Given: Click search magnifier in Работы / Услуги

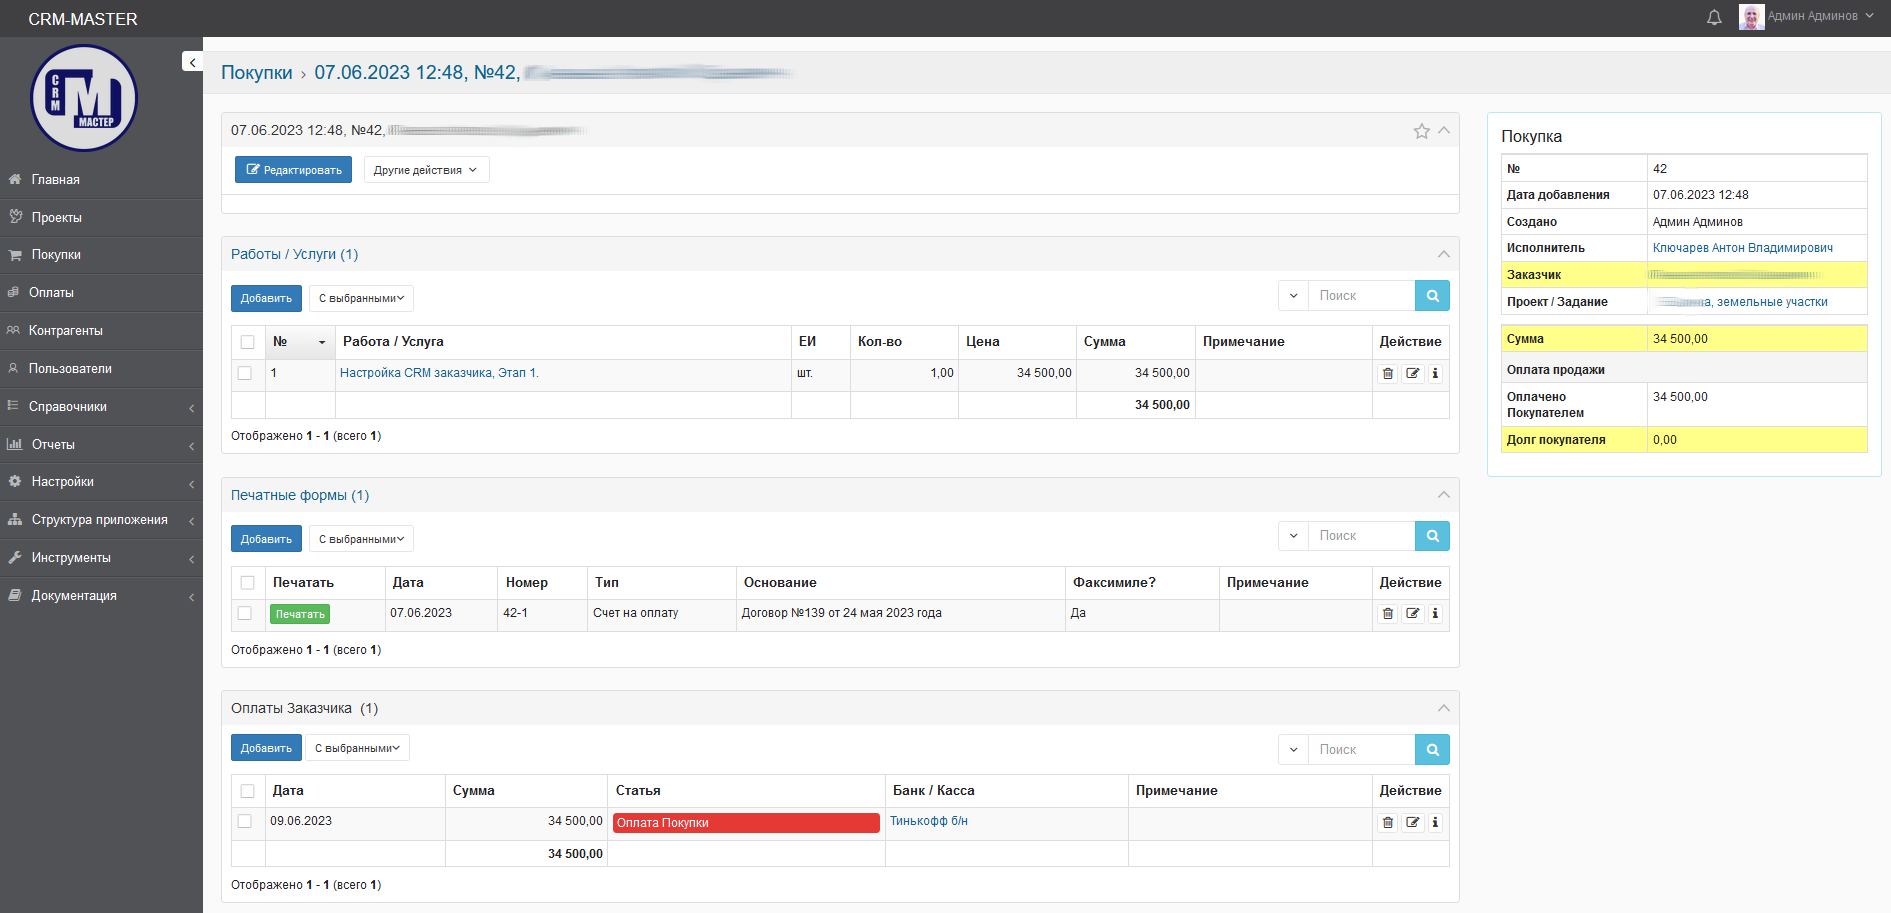Looking at the screenshot, I should (x=1432, y=296).
